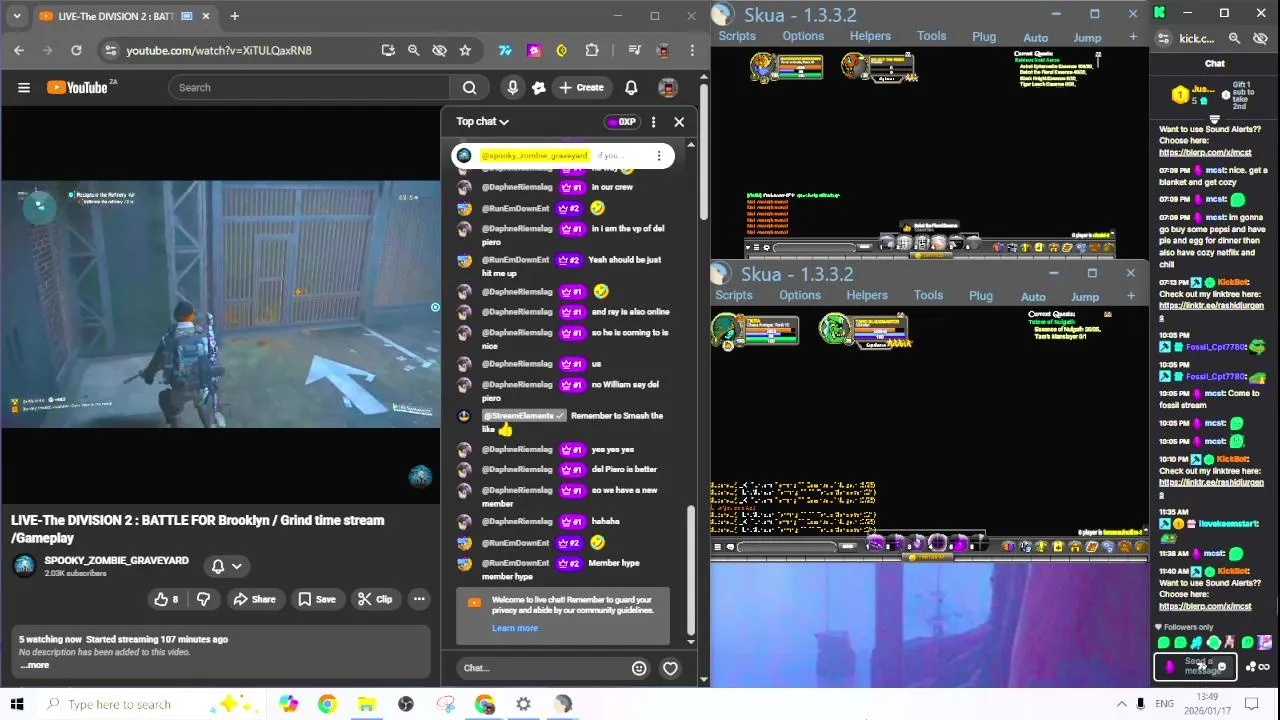The height and width of the screenshot is (720, 1280).
Task: Open Chrome three-dot menu
Action: pyautogui.click(x=692, y=50)
